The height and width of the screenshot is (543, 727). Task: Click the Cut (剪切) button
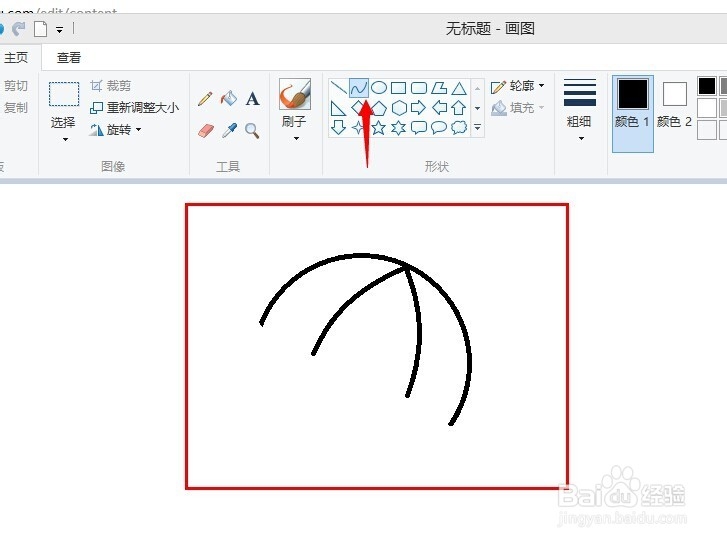(15, 86)
